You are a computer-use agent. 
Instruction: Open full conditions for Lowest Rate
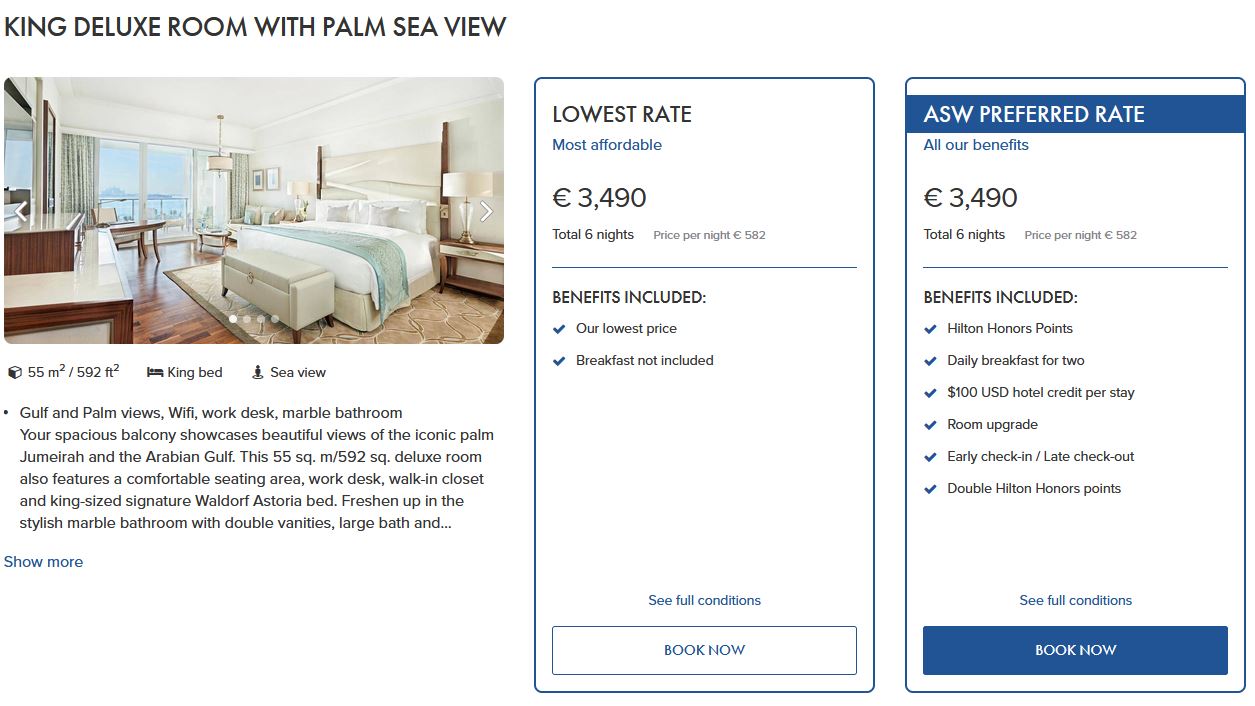click(x=704, y=601)
